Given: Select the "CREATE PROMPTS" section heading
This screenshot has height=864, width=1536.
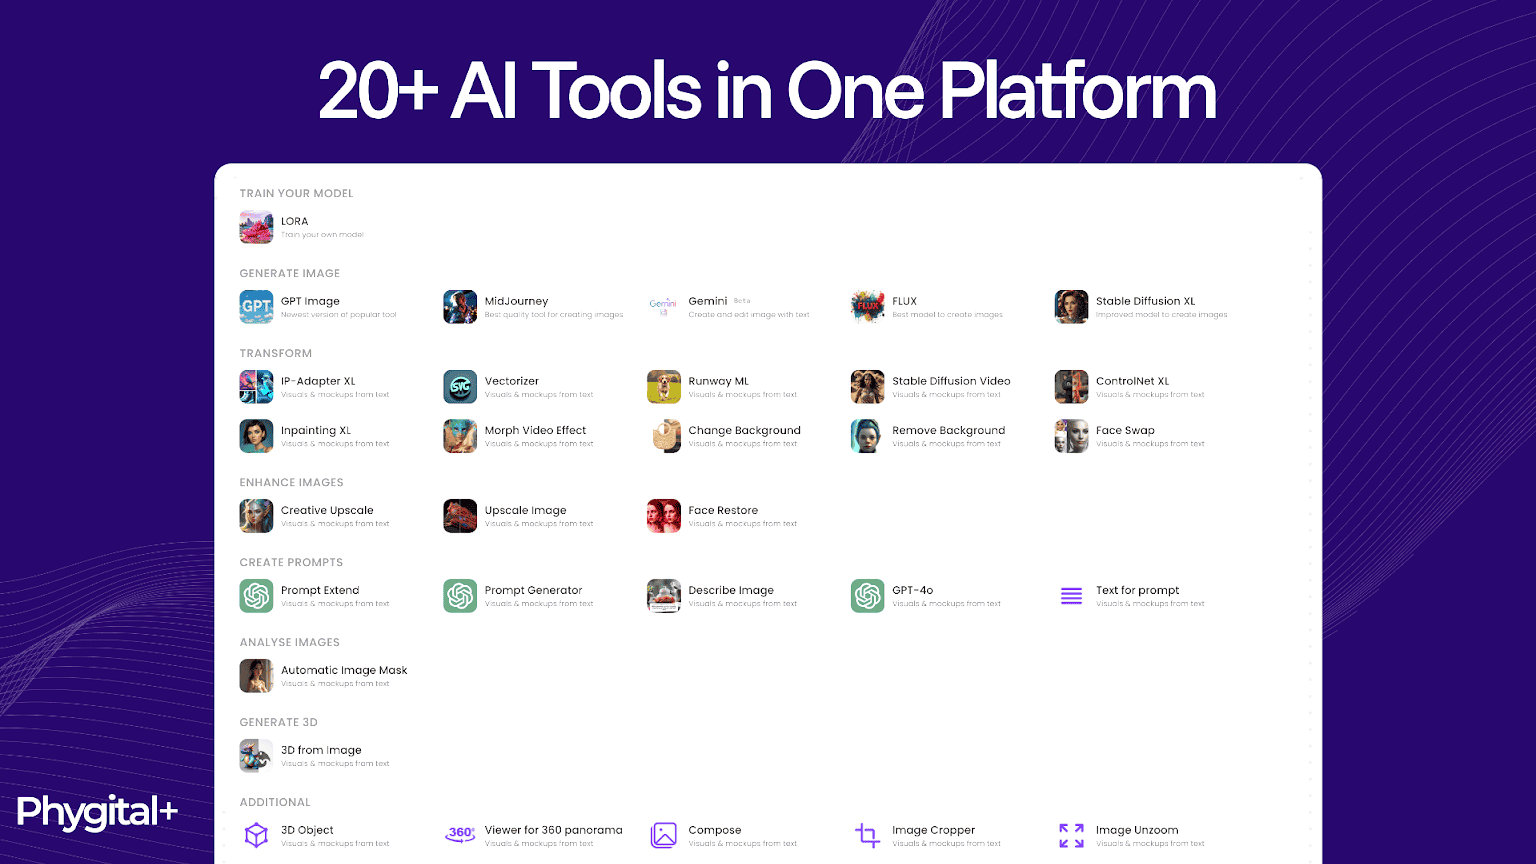Looking at the screenshot, I should click(291, 562).
